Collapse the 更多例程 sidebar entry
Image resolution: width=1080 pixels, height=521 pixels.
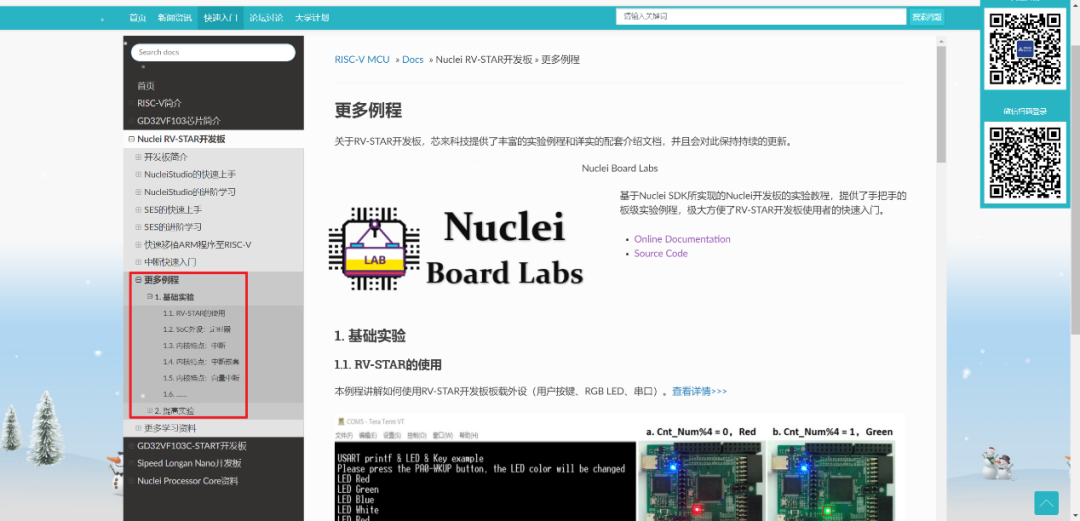point(138,280)
